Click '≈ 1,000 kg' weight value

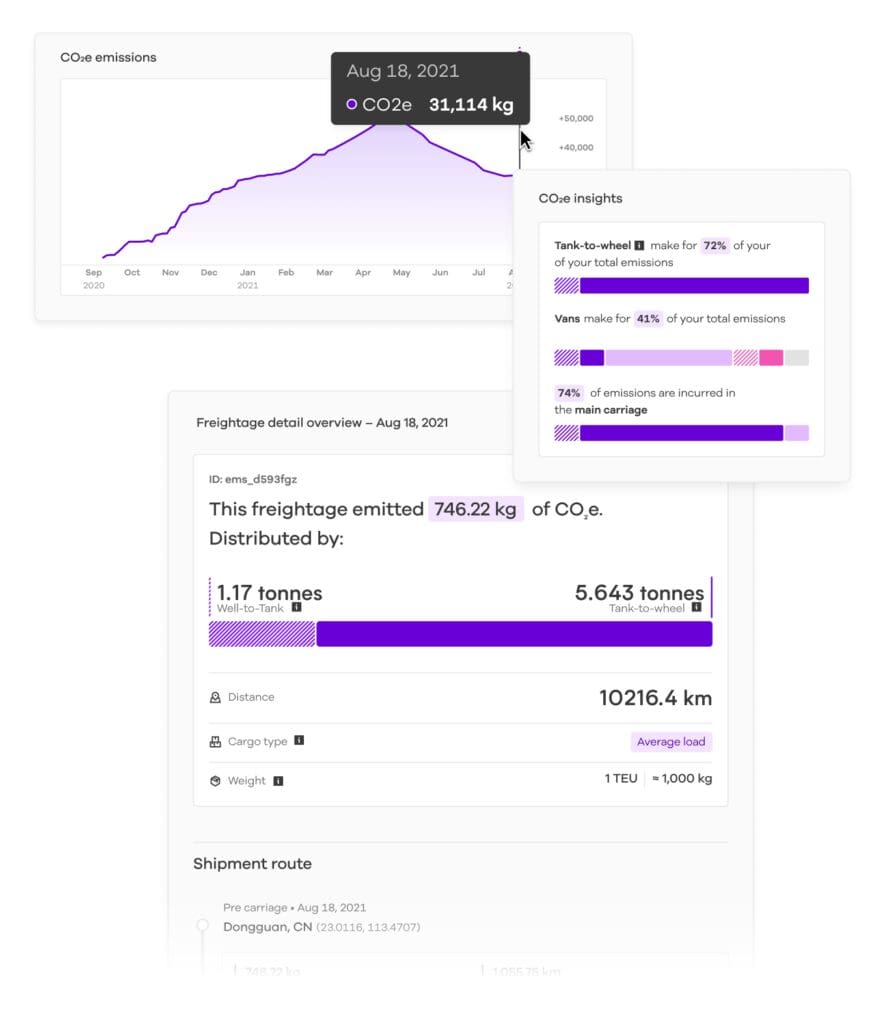coord(682,778)
